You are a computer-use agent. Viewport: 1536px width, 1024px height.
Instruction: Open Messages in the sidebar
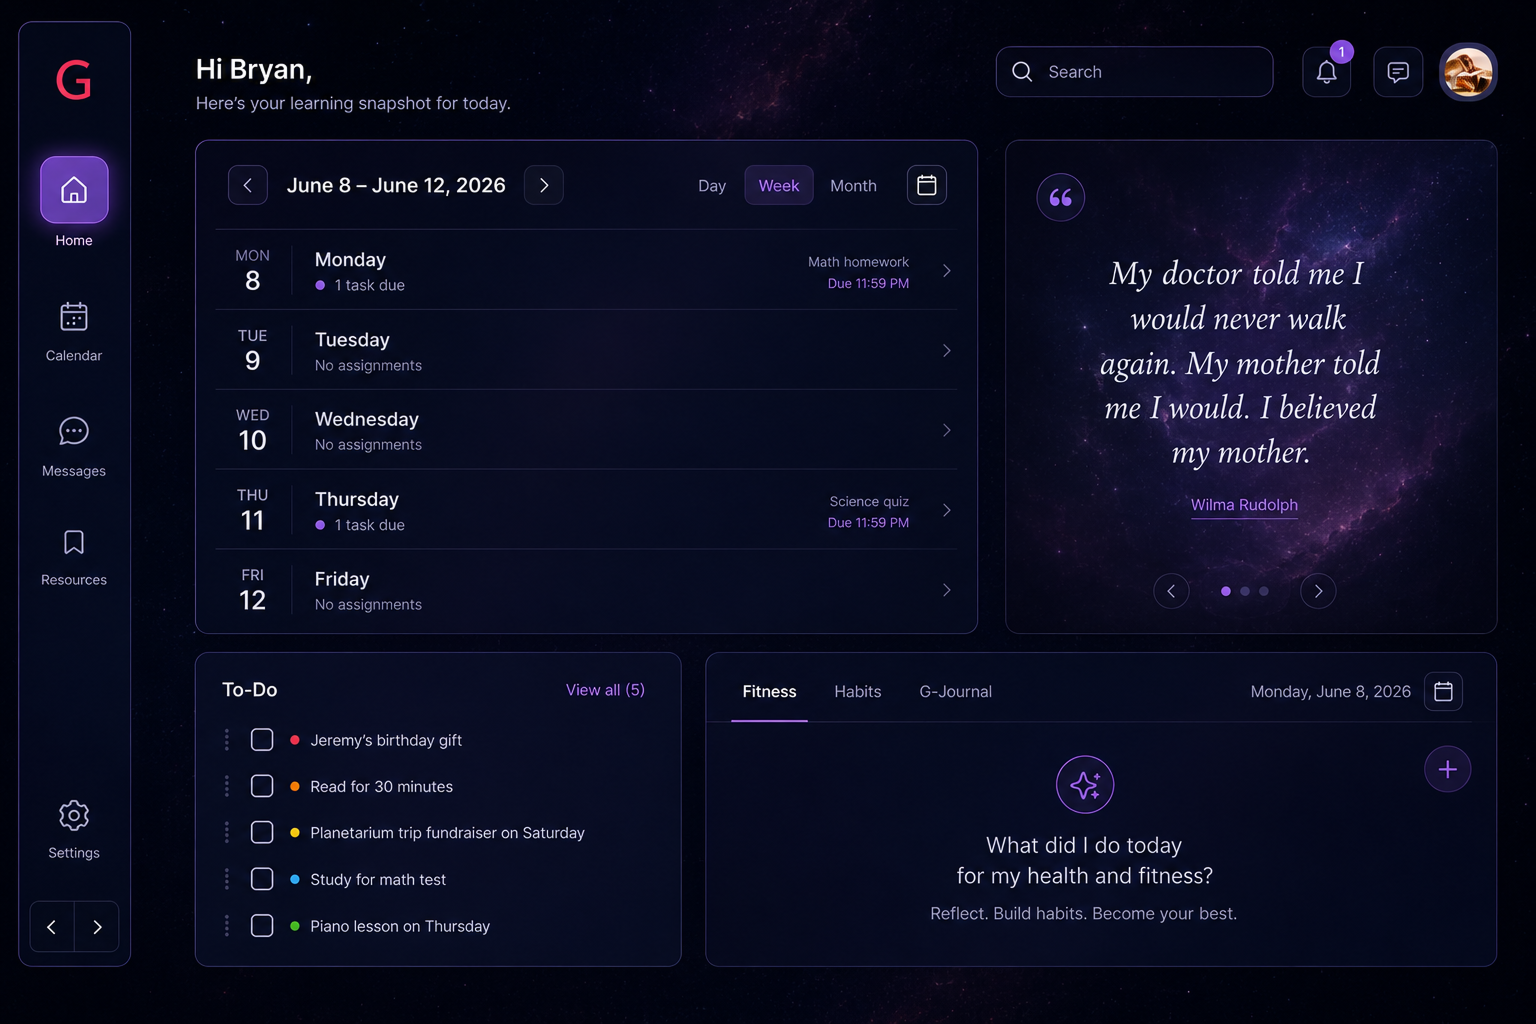(74, 431)
